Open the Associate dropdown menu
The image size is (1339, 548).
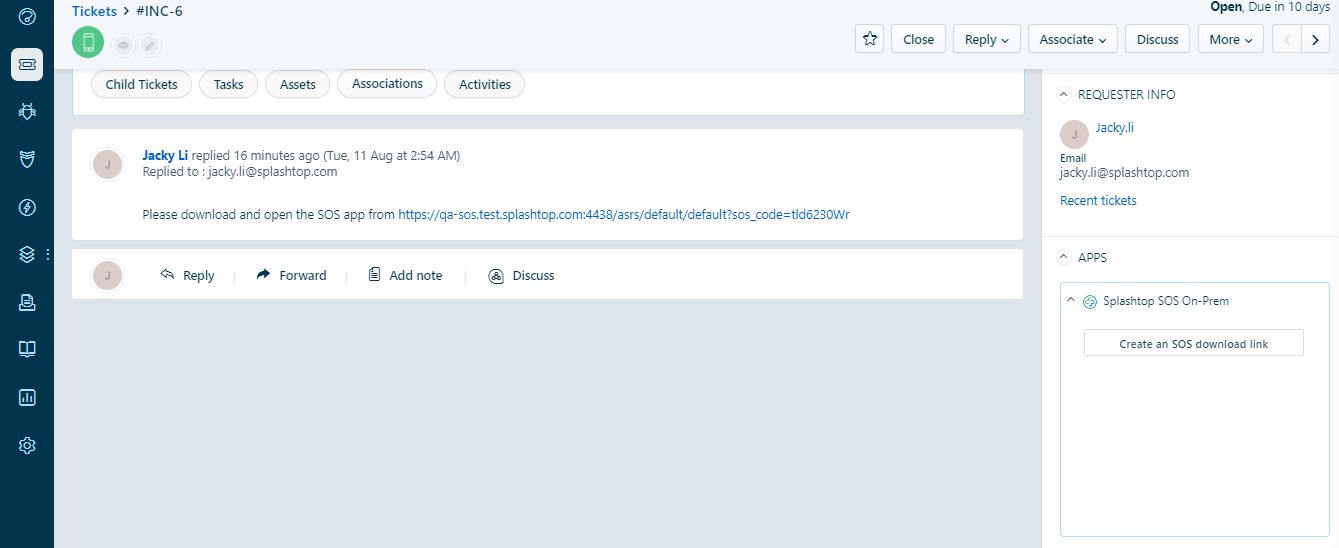pos(1072,39)
